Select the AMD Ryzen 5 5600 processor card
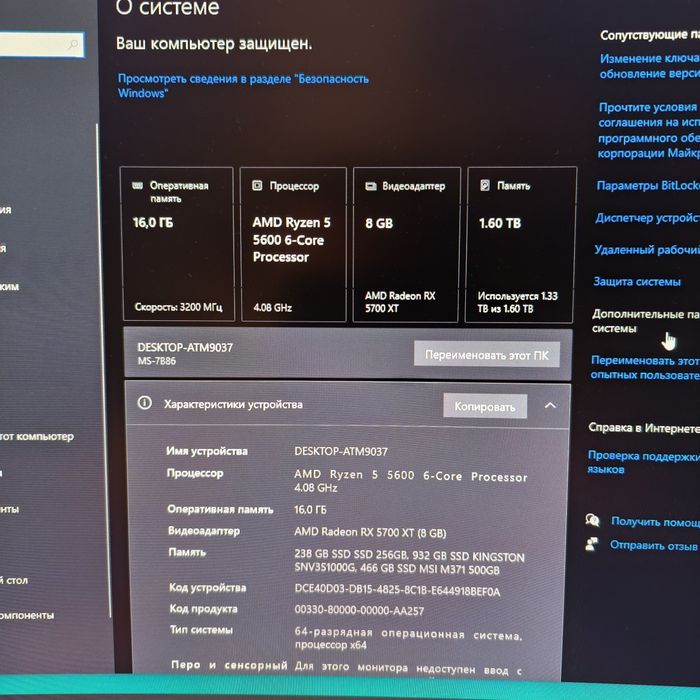The height and width of the screenshot is (700, 700). pos(294,244)
